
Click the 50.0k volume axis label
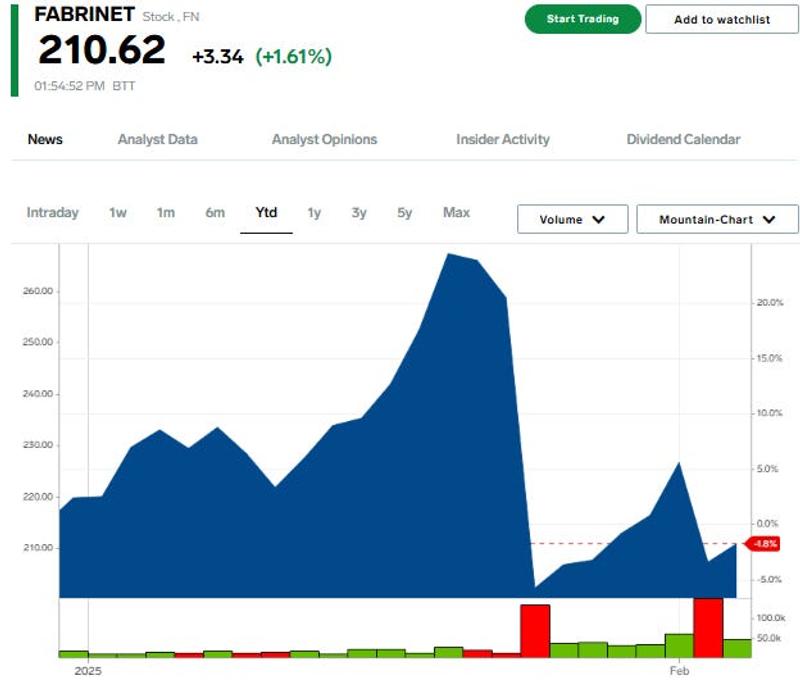coord(769,638)
